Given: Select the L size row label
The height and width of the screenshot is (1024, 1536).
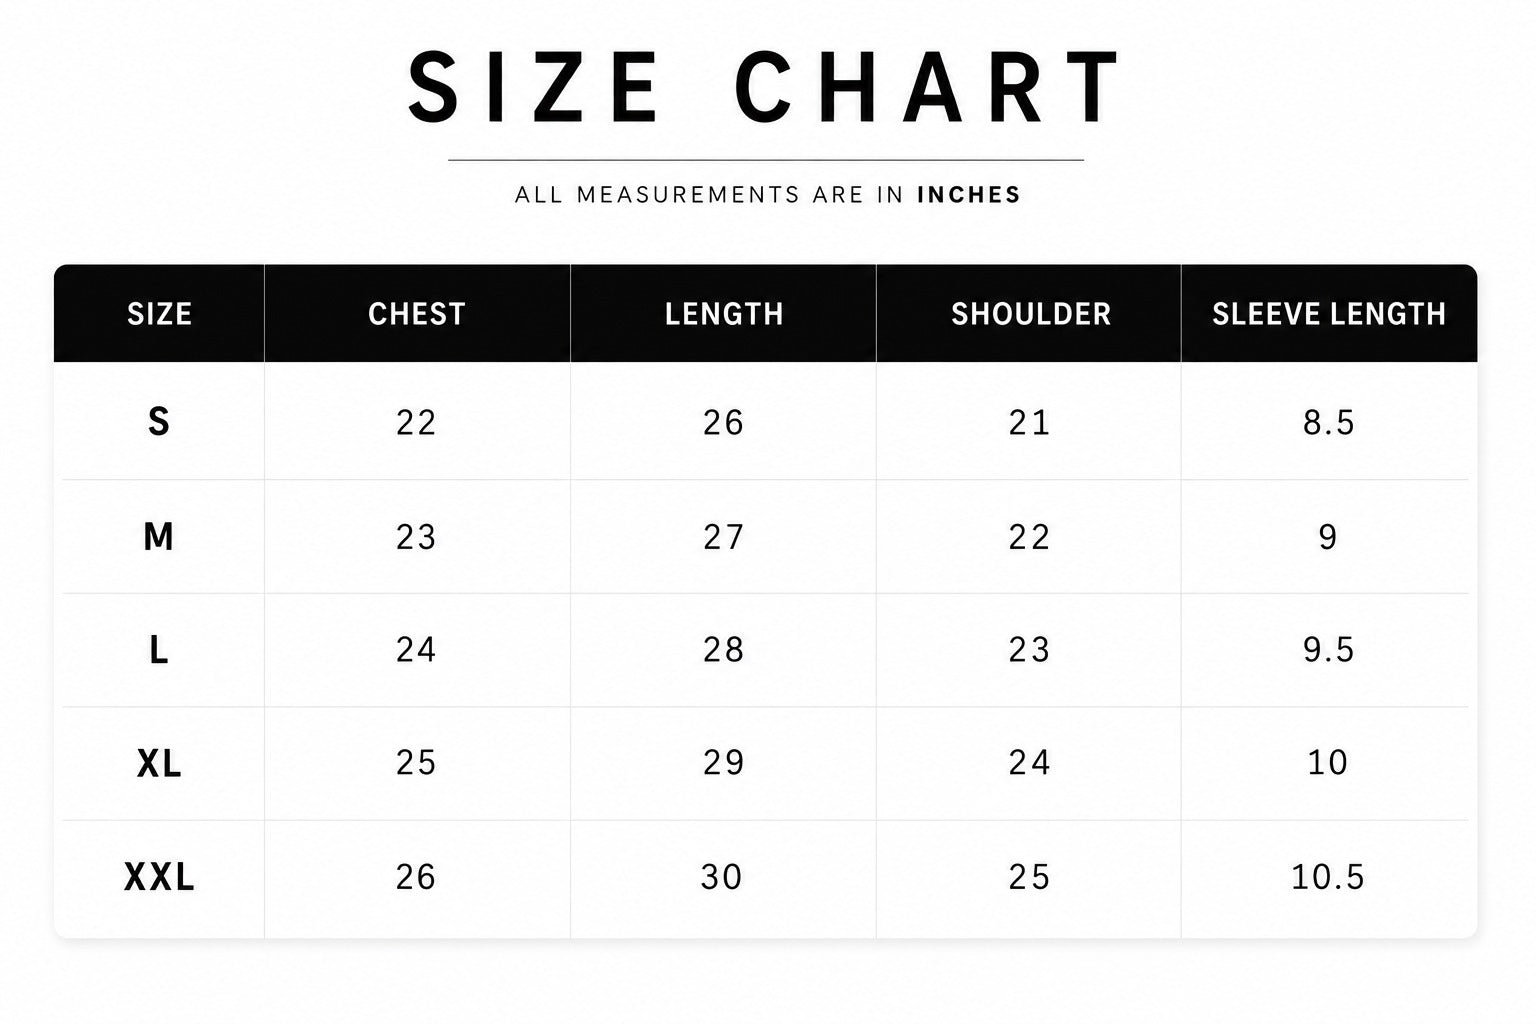Looking at the screenshot, I should click(159, 650).
